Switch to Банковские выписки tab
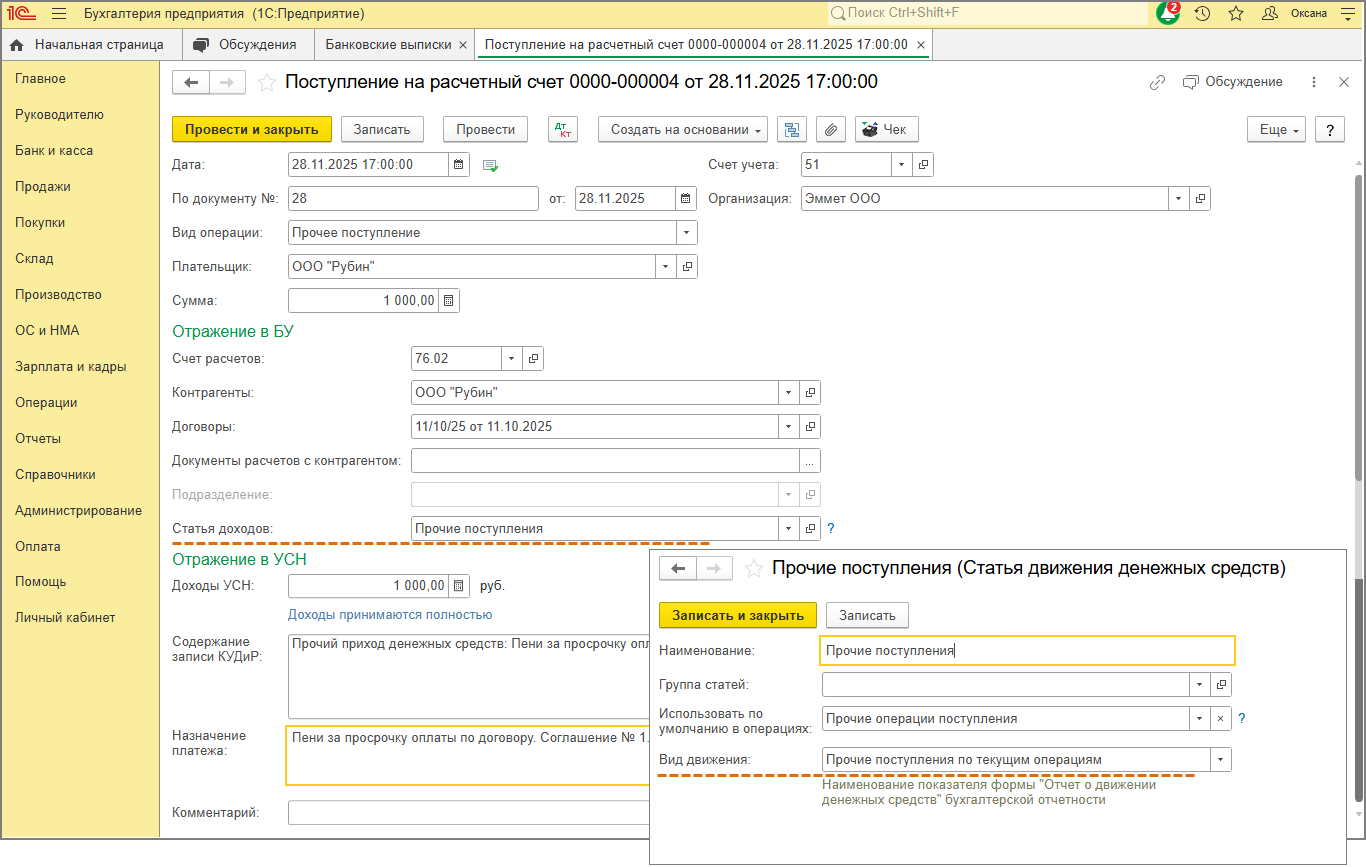This screenshot has height=867, width=1366. click(391, 45)
